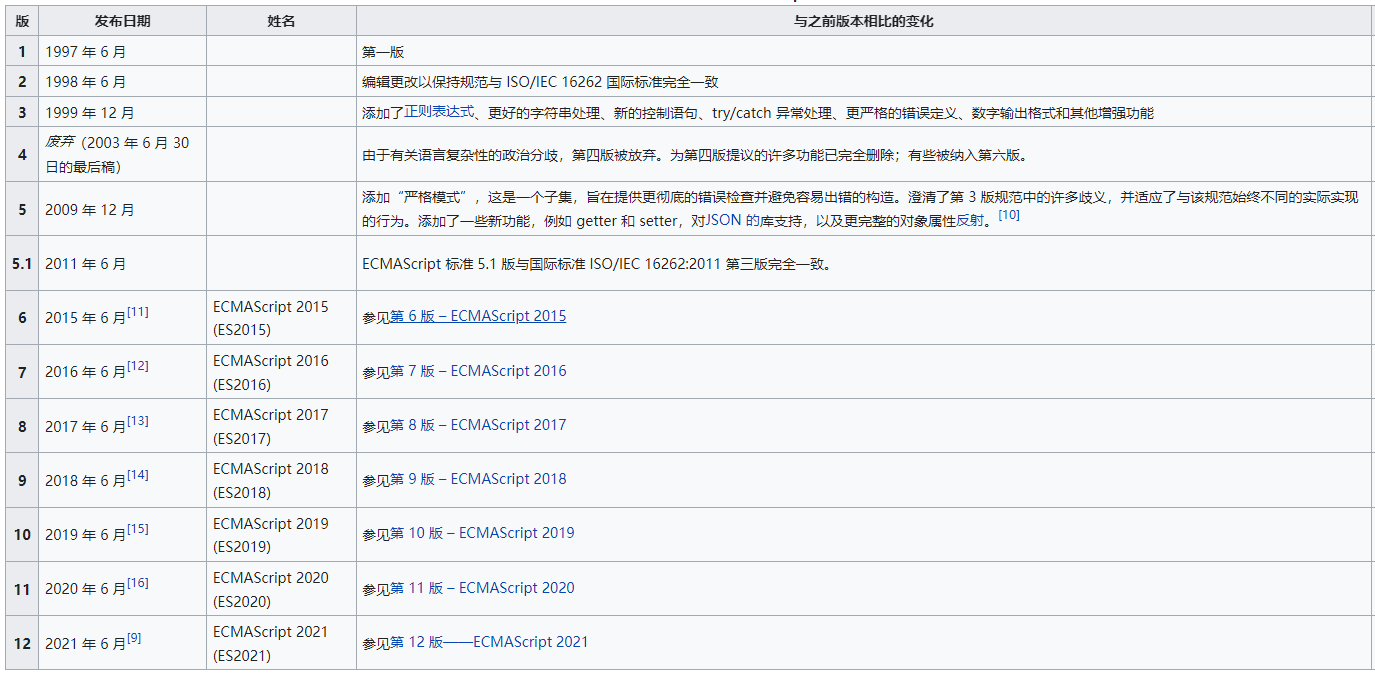Select the ECMAScript 2019 (ES2019) name cell
The height and width of the screenshot is (674, 1375).
(x=282, y=535)
